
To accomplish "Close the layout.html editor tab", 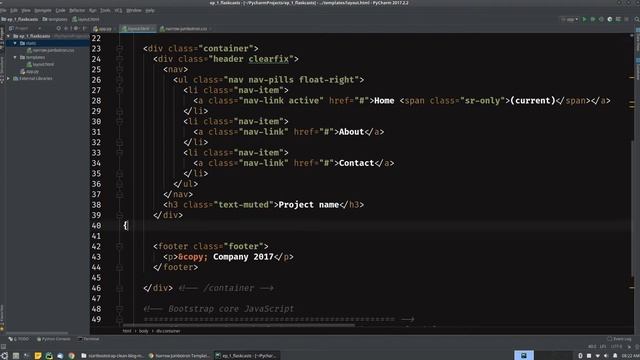I will 153,29.
